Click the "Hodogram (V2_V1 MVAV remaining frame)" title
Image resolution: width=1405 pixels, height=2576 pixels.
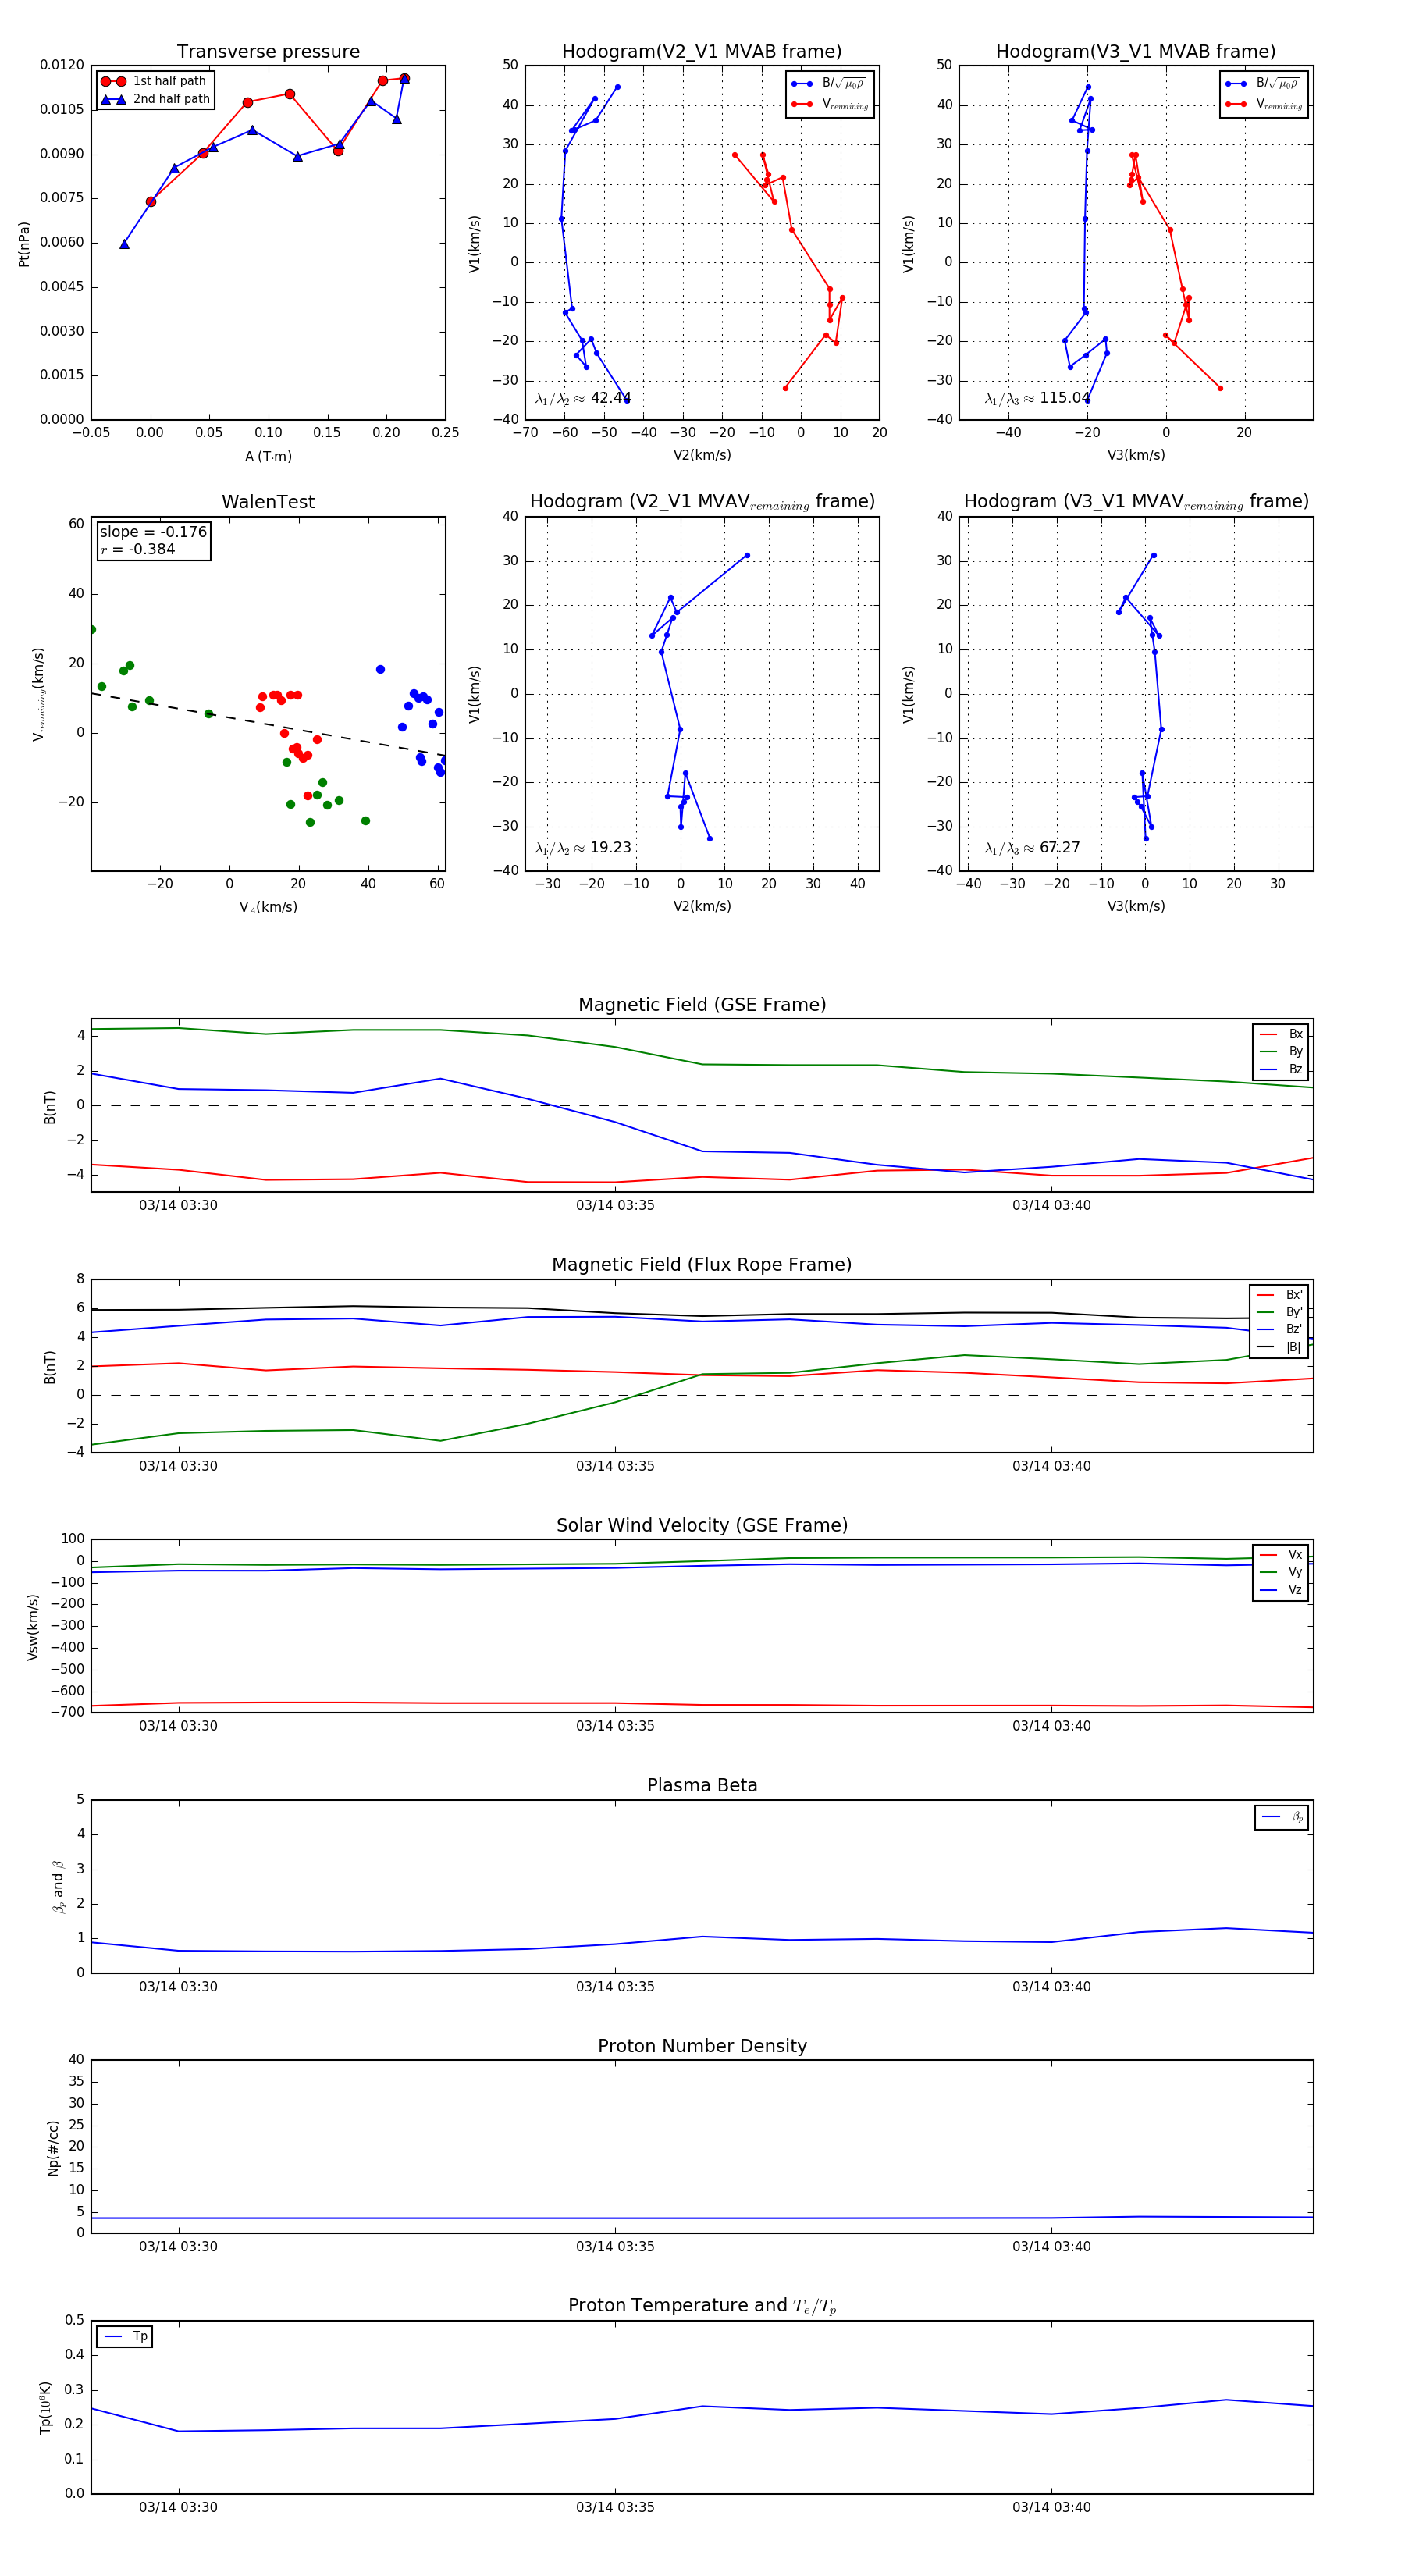pos(702,502)
